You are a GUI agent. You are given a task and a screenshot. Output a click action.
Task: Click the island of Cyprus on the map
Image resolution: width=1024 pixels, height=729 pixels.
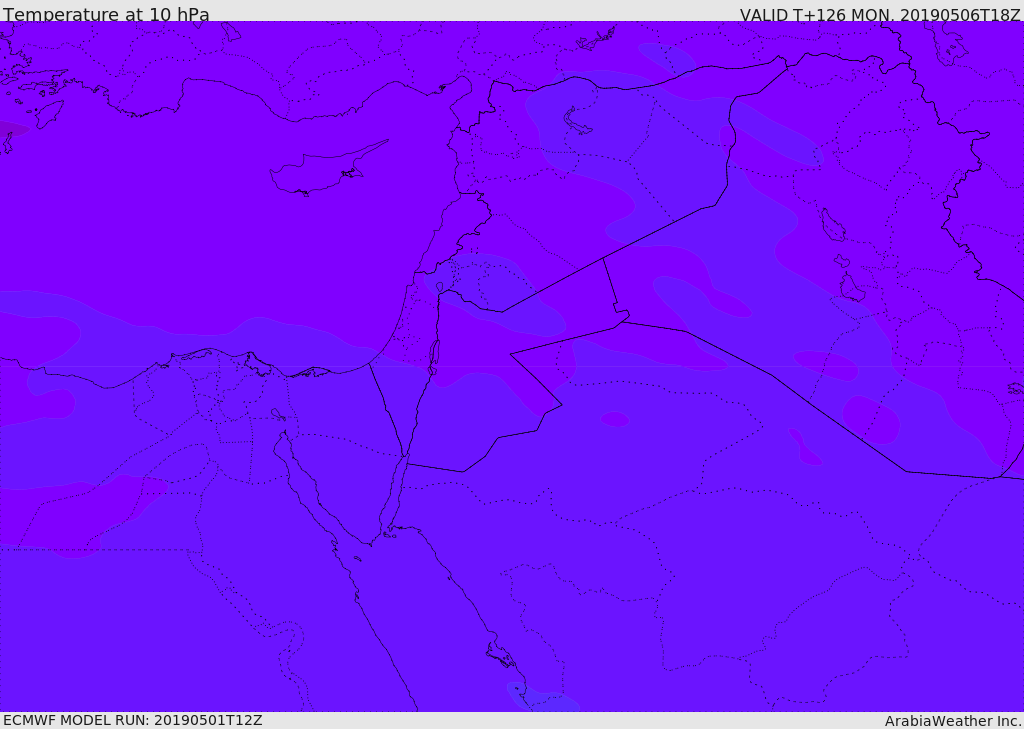(327, 170)
